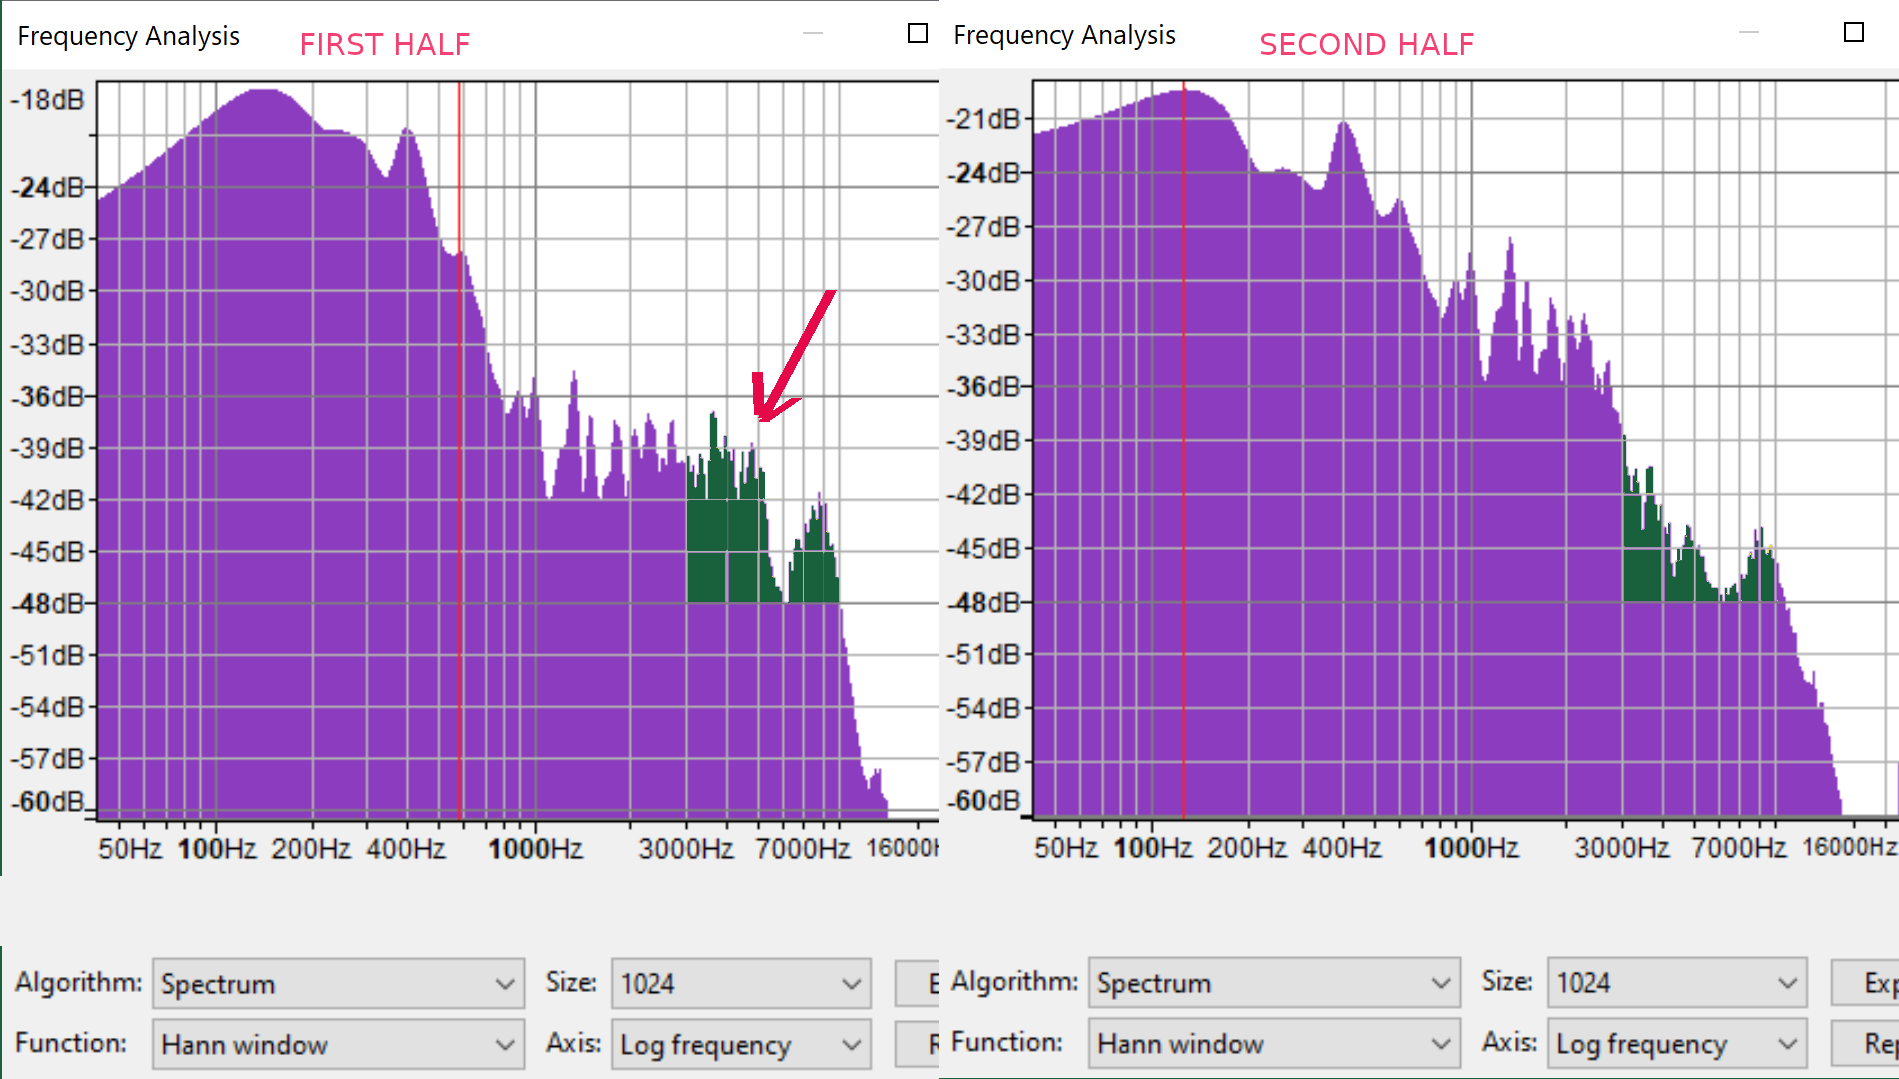Click the cut-off Export button in left window
The height and width of the screenshot is (1079, 1899).
point(918,984)
